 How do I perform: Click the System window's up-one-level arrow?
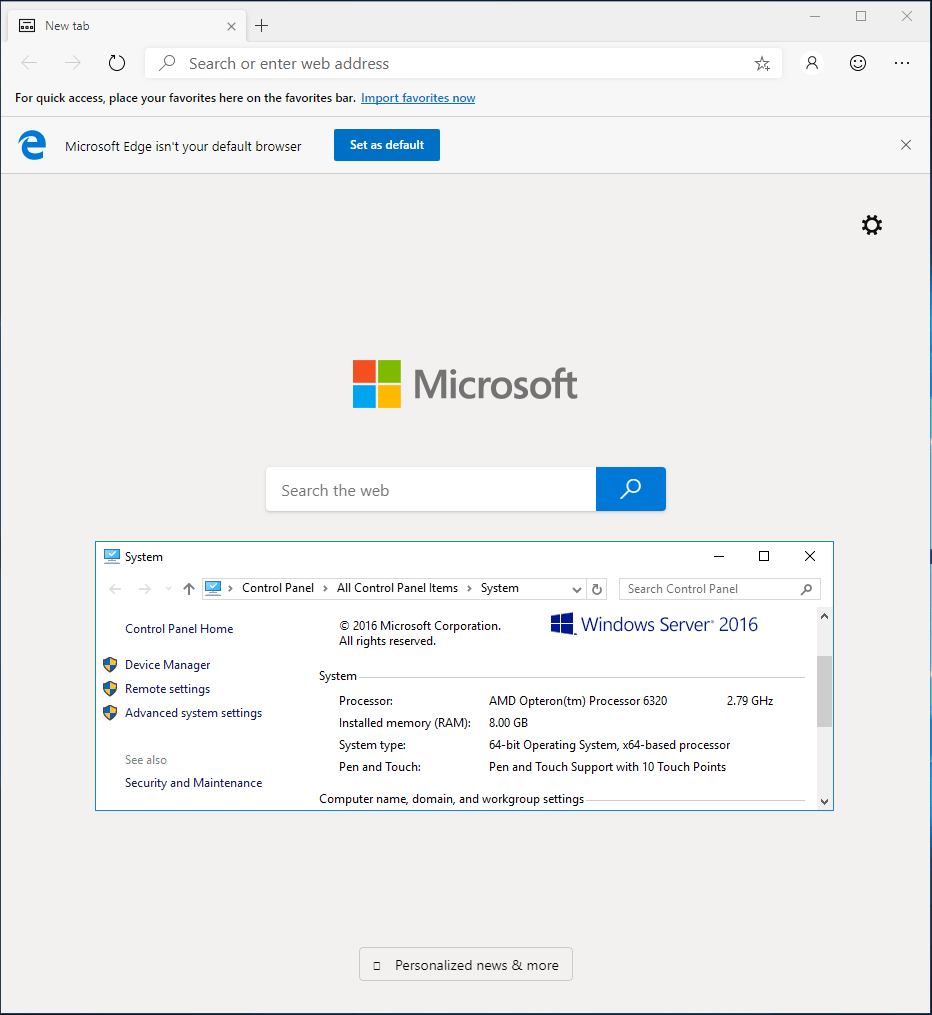click(189, 589)
